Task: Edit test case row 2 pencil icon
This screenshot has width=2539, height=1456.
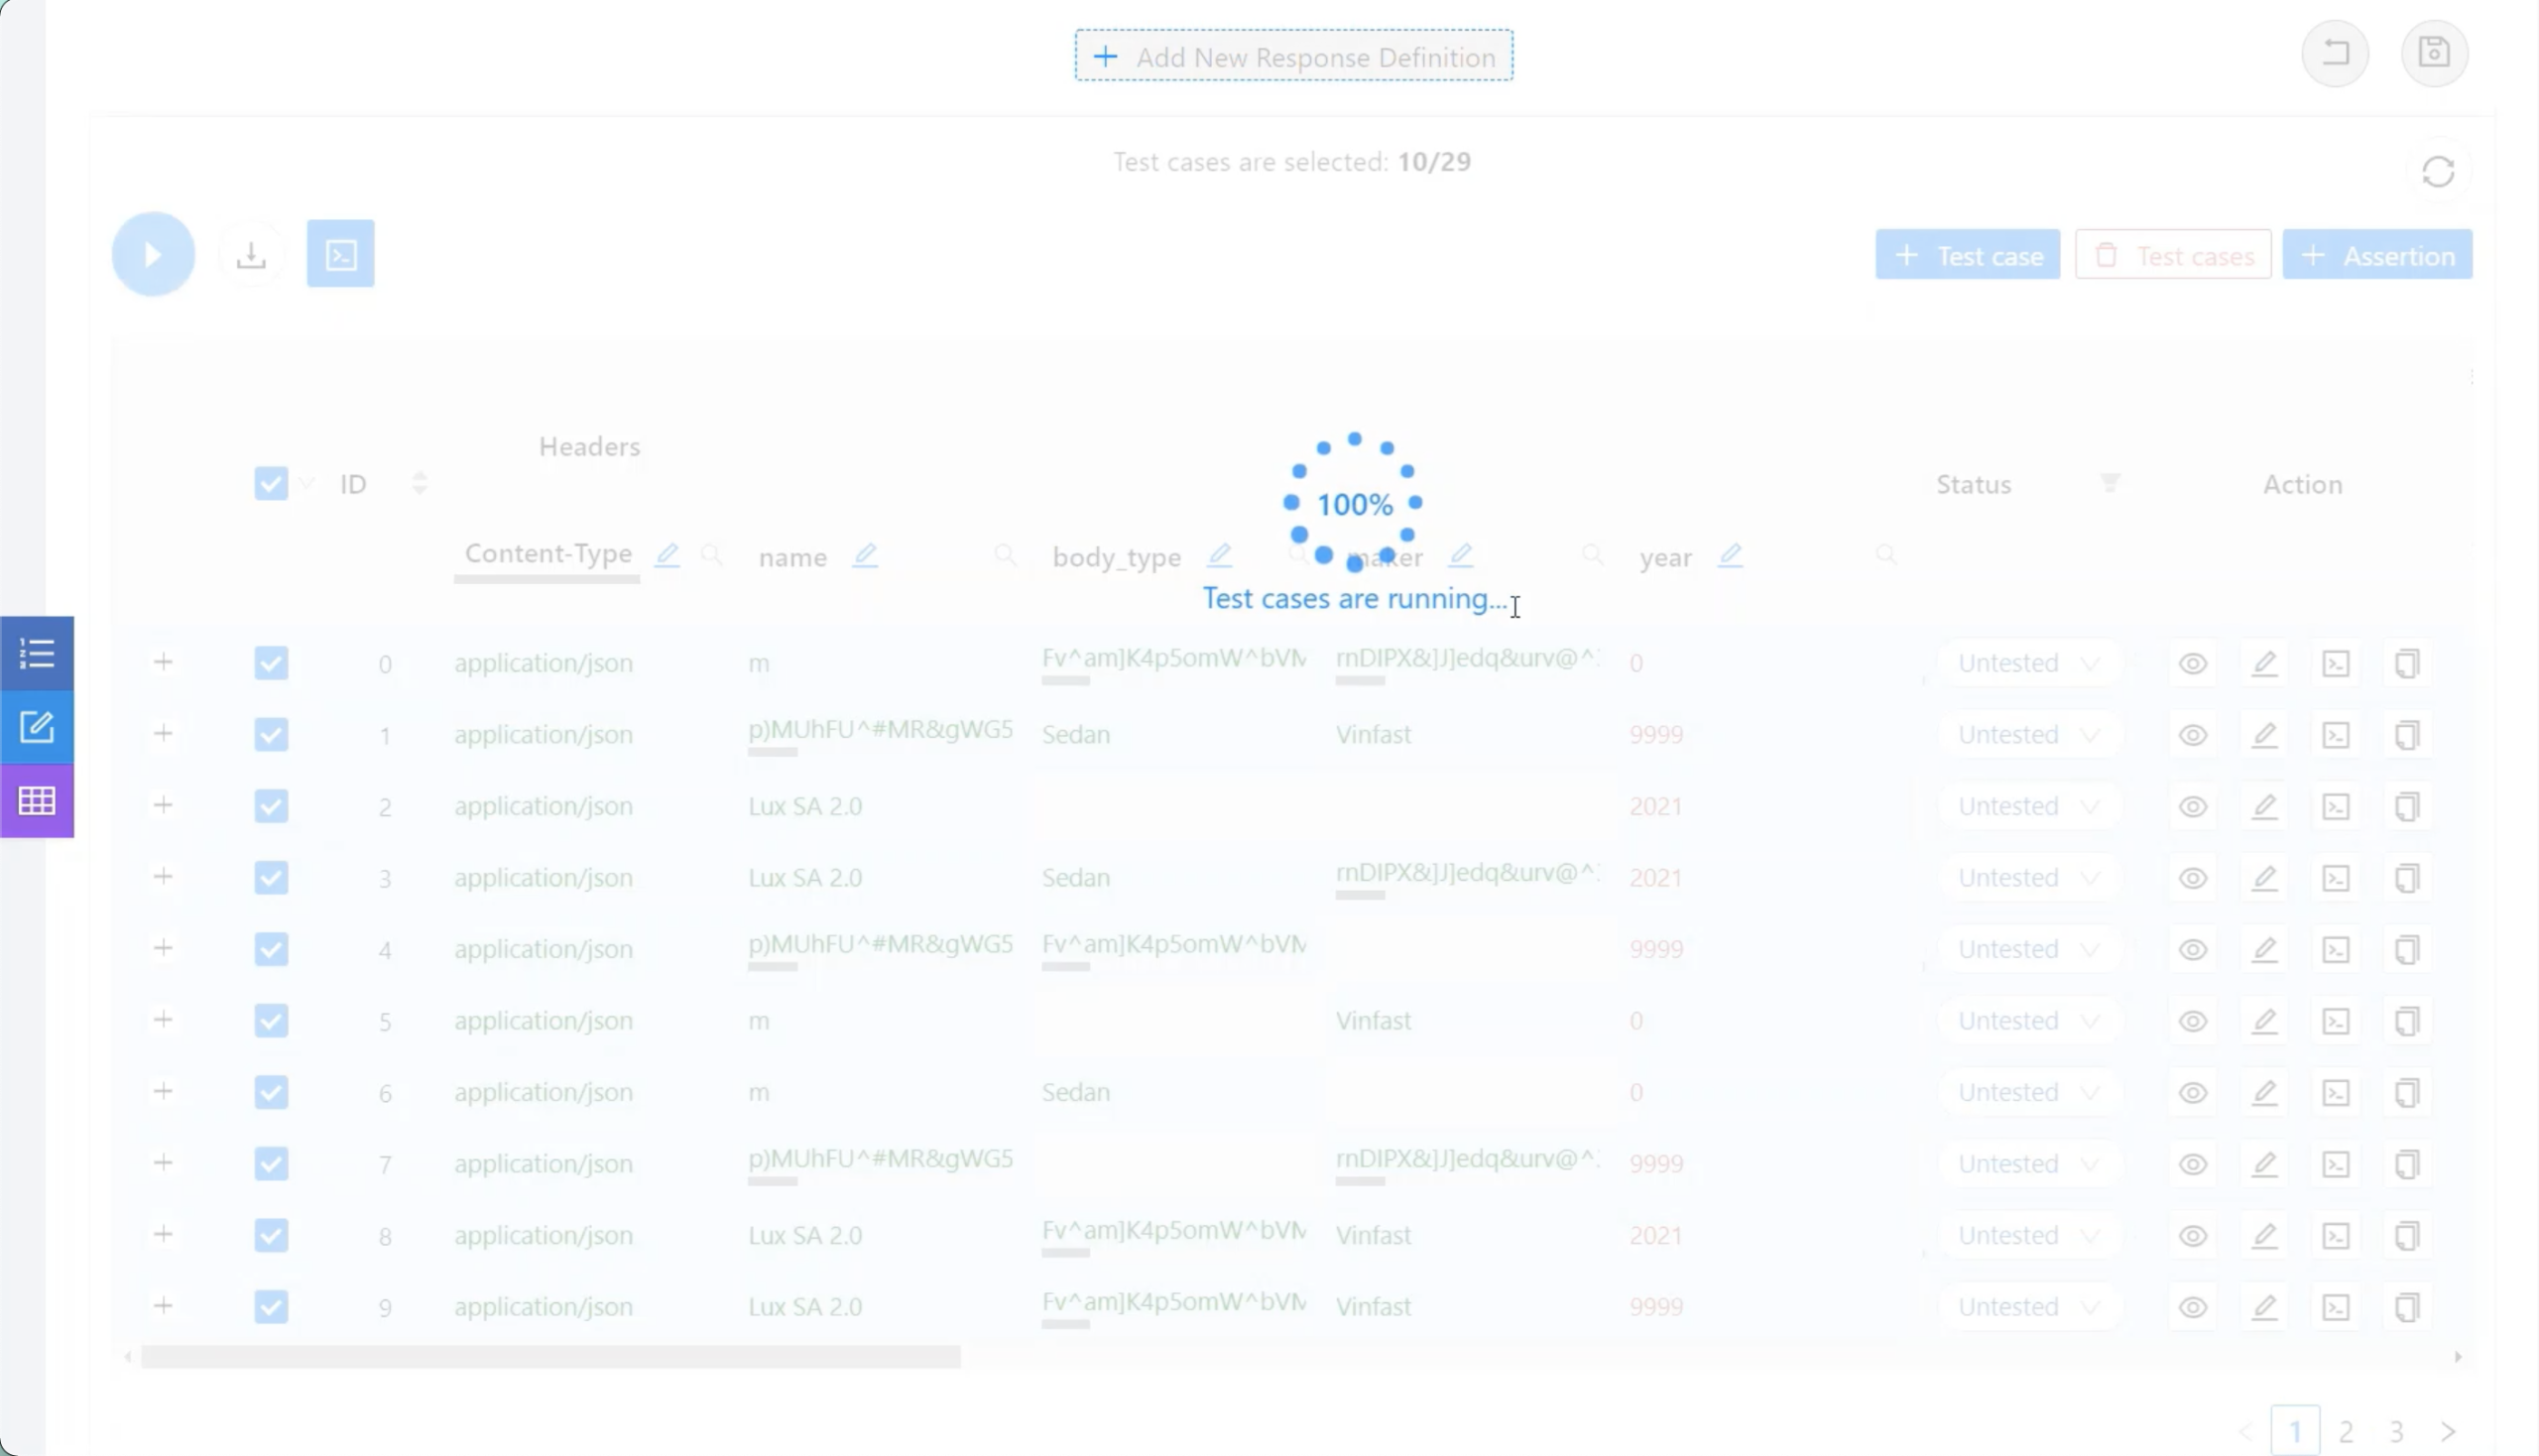Action: [2264, 806]
